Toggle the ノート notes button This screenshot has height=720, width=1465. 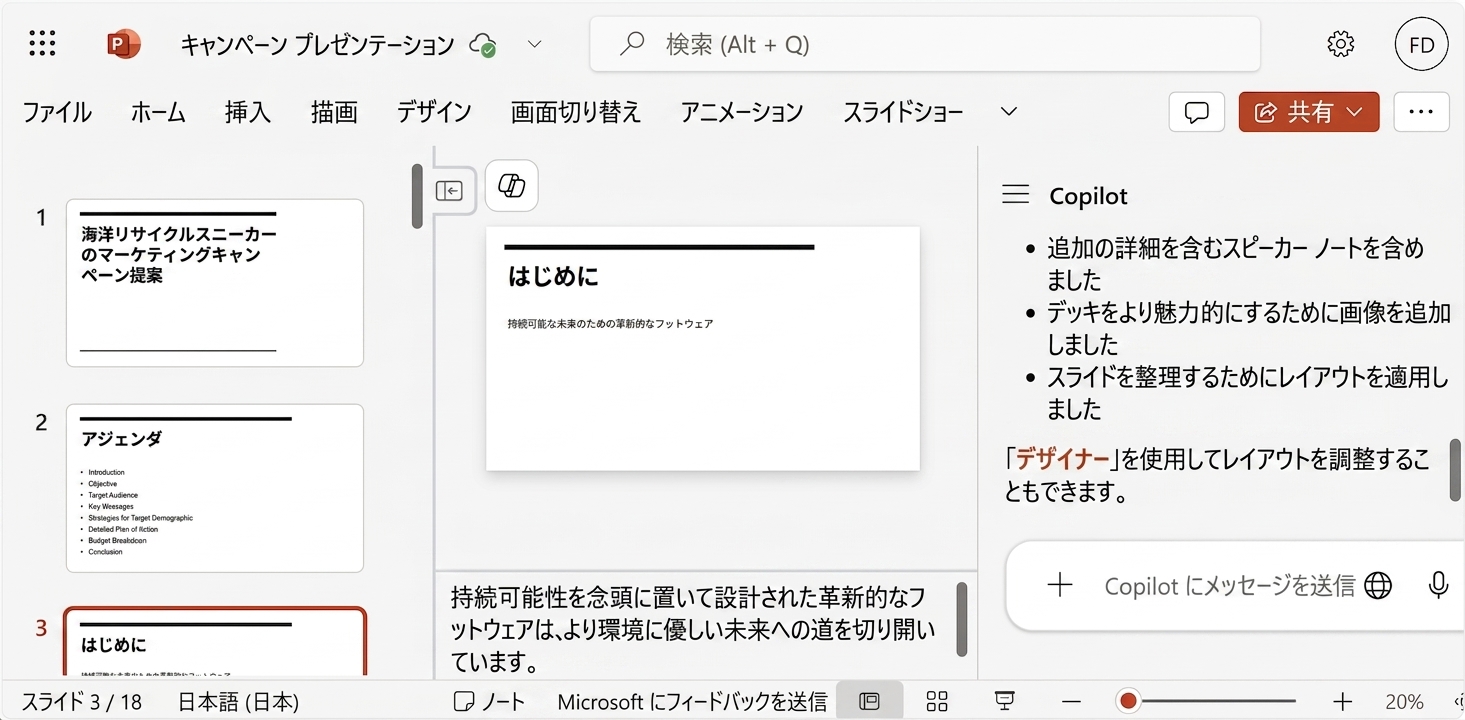[489, 701]
